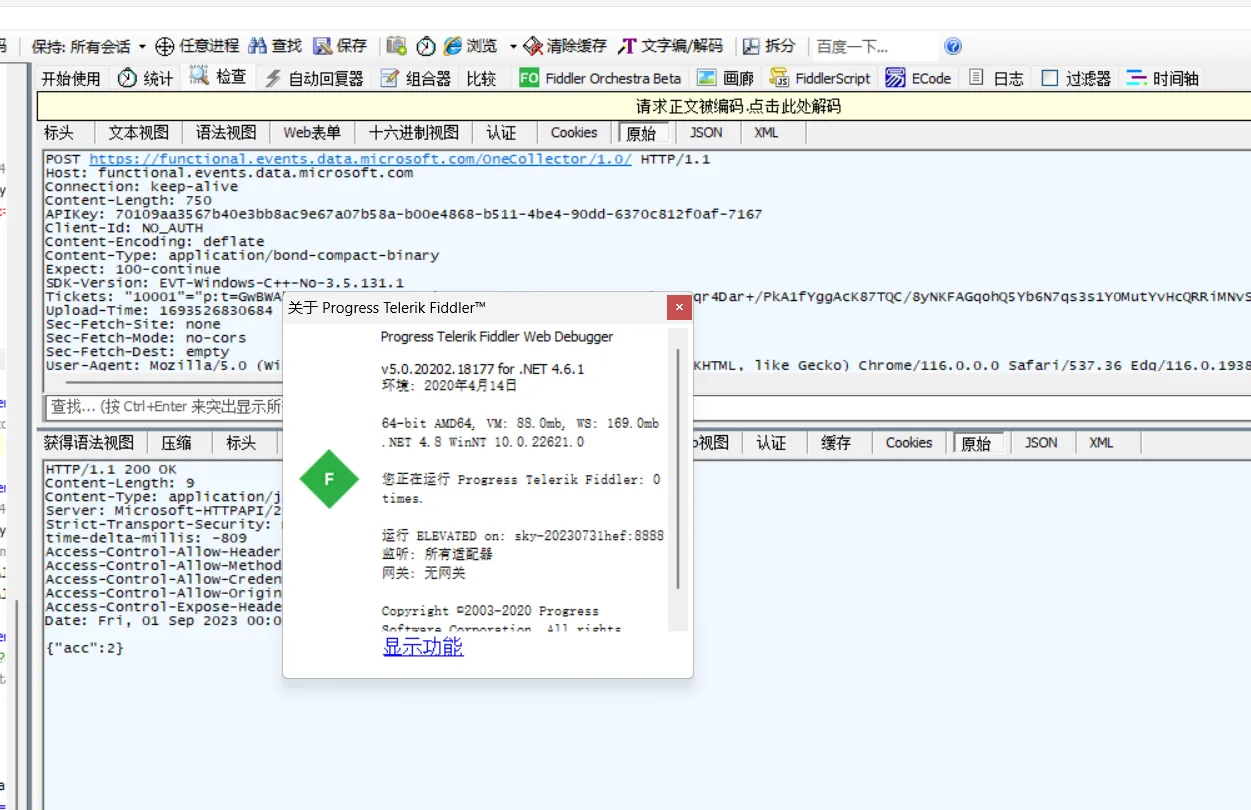Expand the 浏览 (Browse) dropdown arrow
The height and width of the screenshot is (810, 1251).
[513, 46]
